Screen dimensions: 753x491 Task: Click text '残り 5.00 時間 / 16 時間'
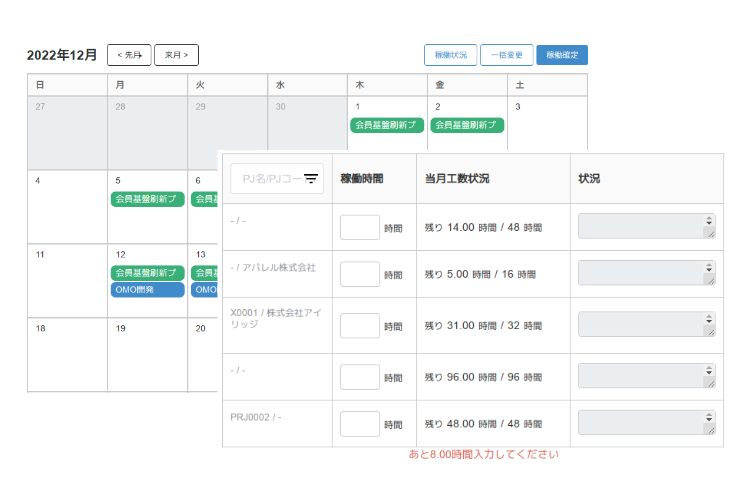point(480,274)
